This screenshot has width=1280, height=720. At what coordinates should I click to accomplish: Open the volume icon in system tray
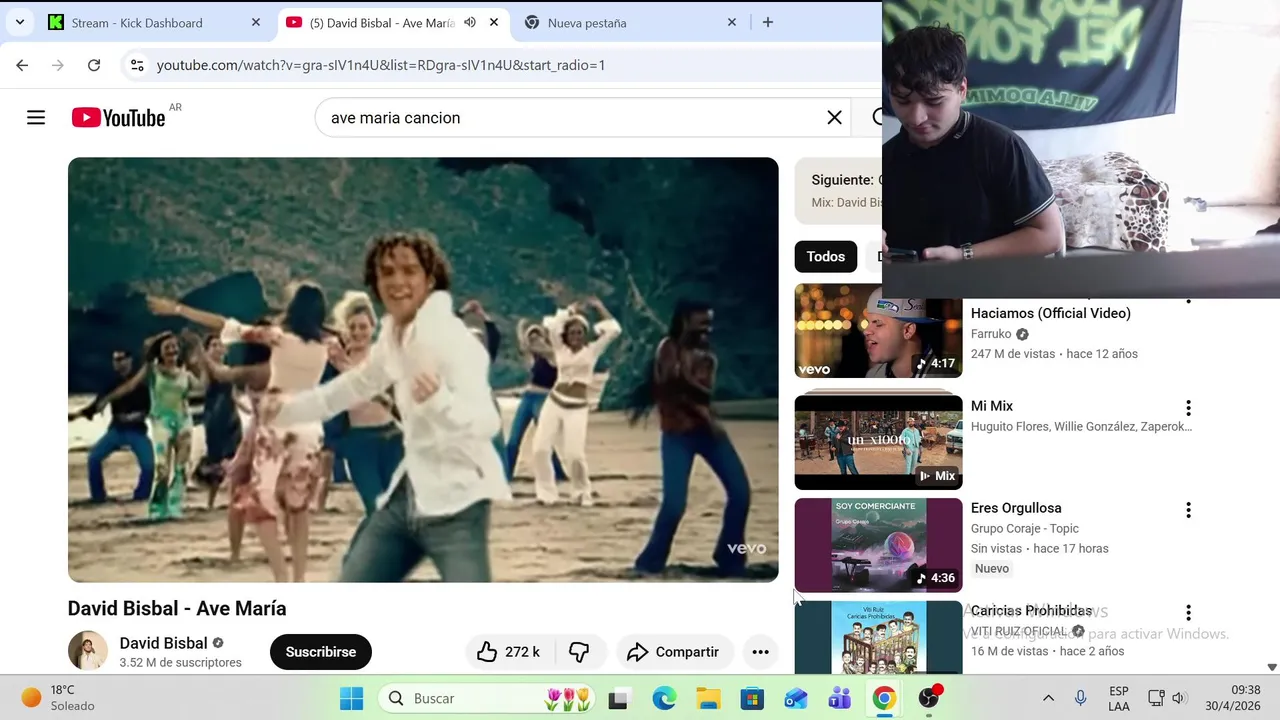1178,698
